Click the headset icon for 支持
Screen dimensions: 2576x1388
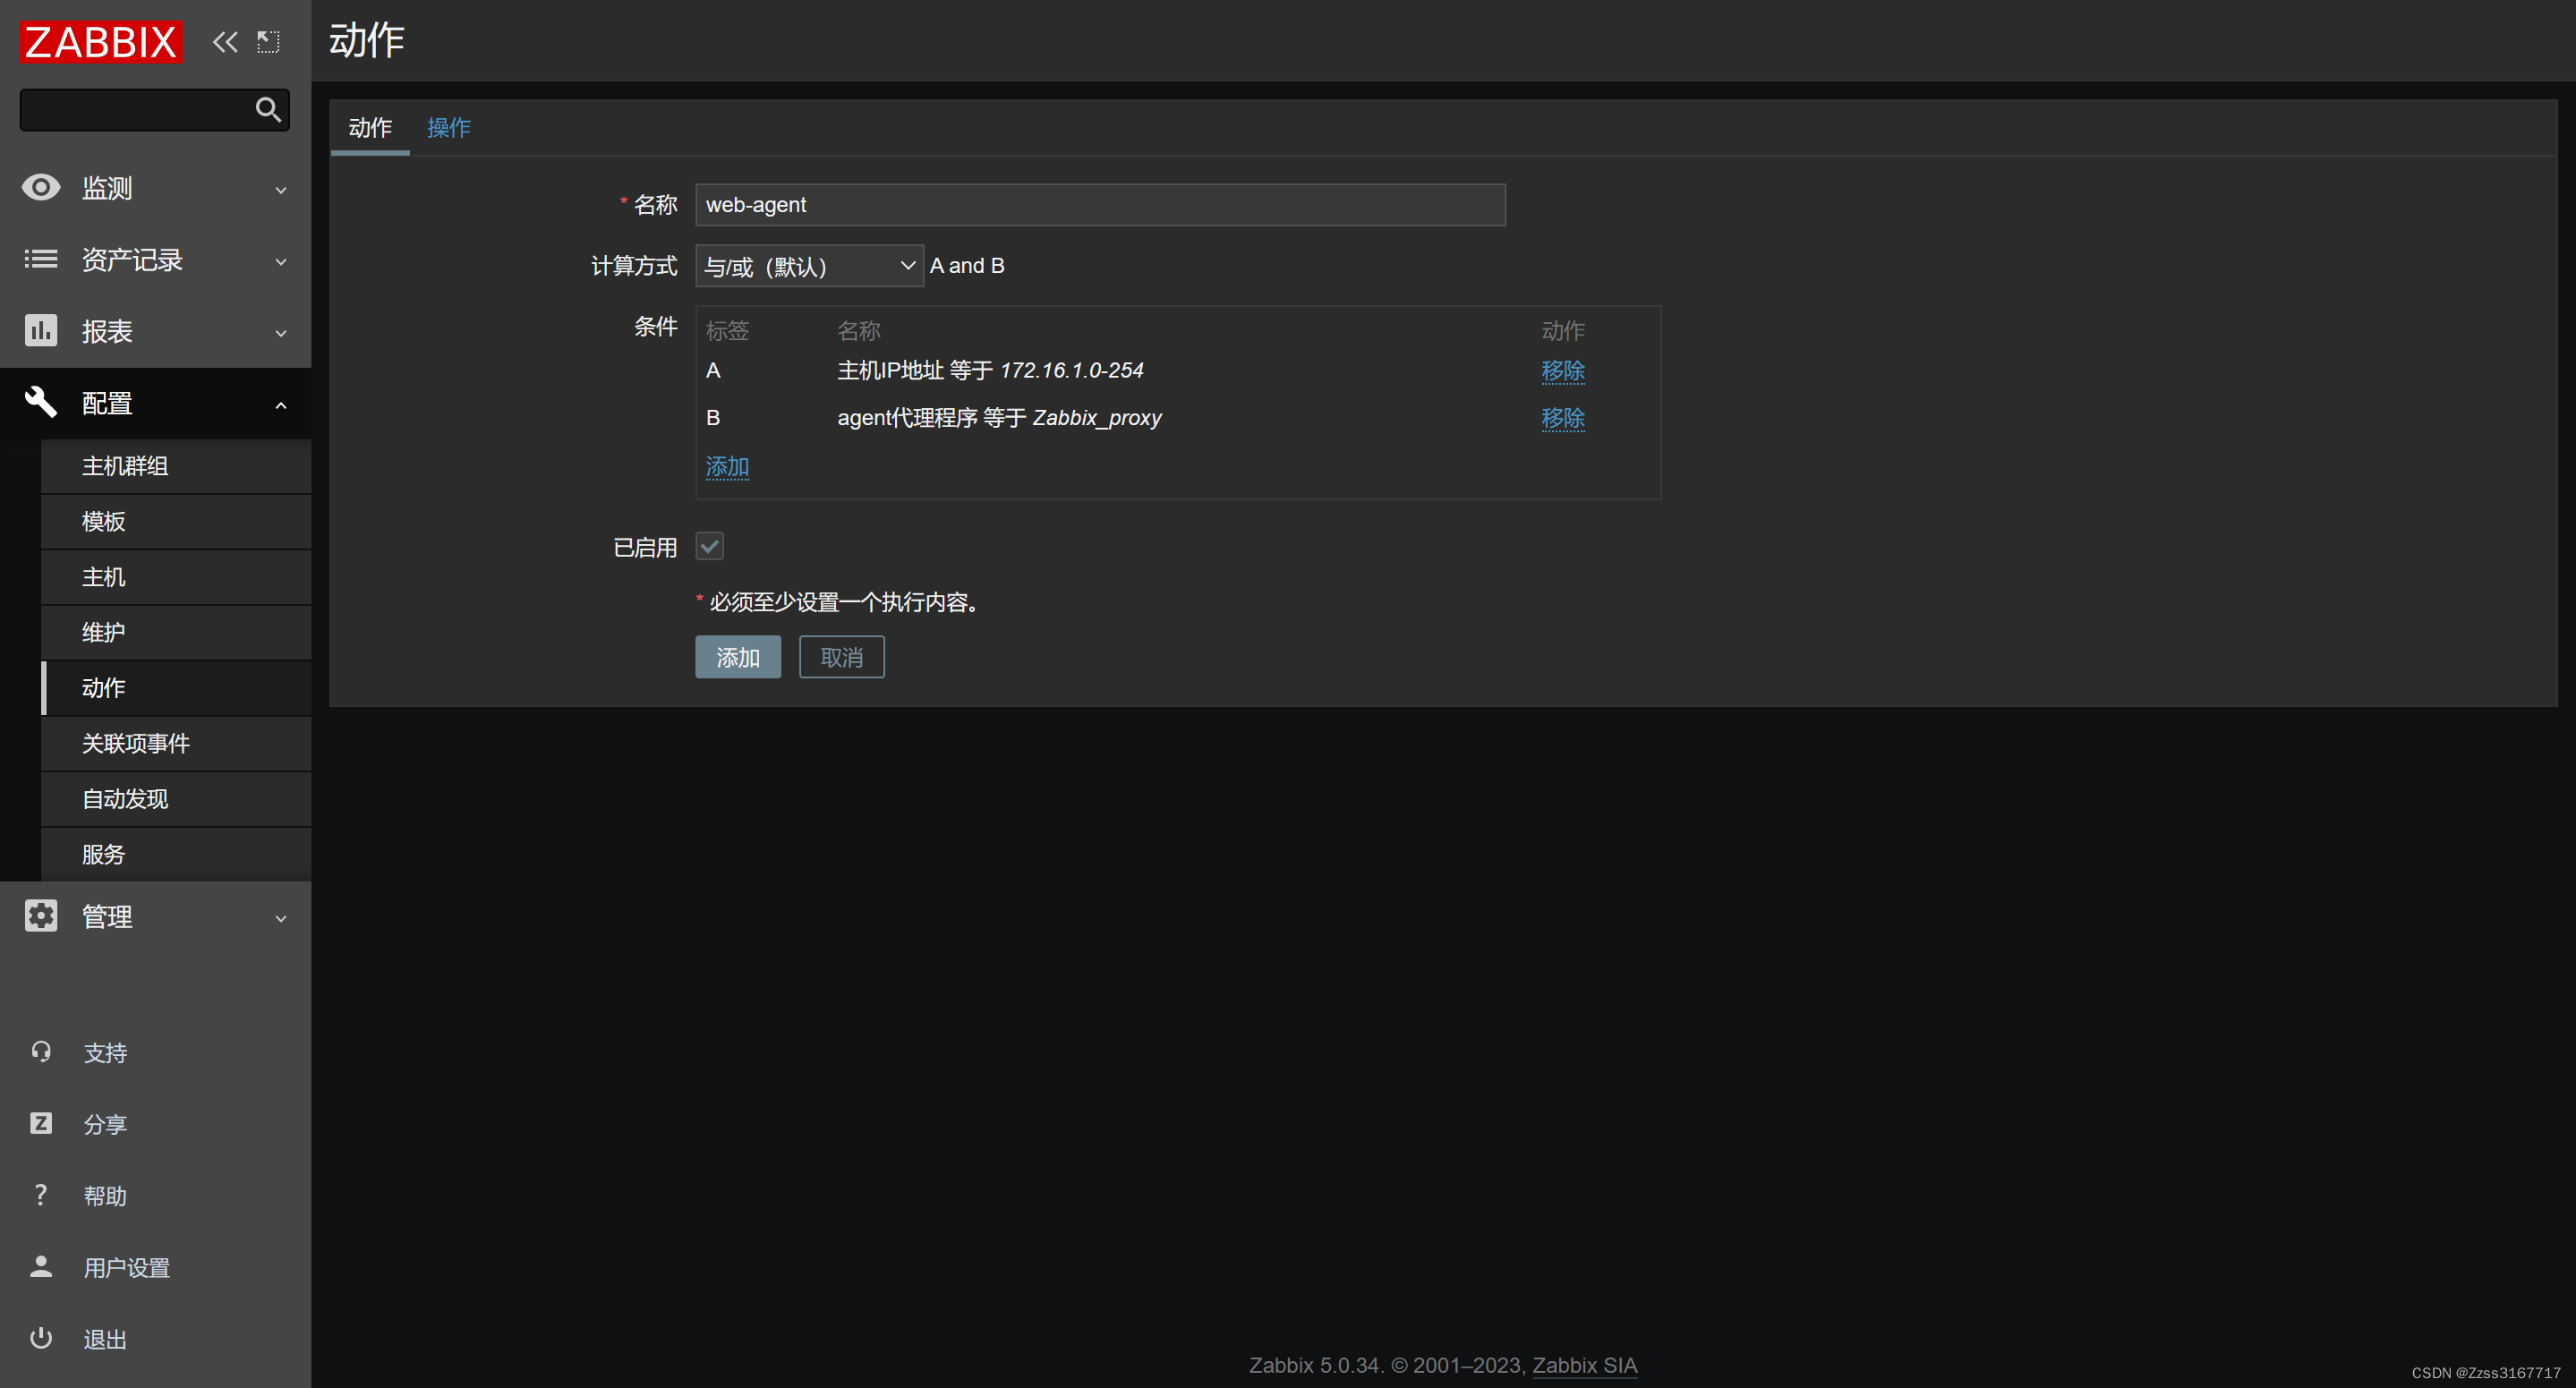coord(41,1052)
